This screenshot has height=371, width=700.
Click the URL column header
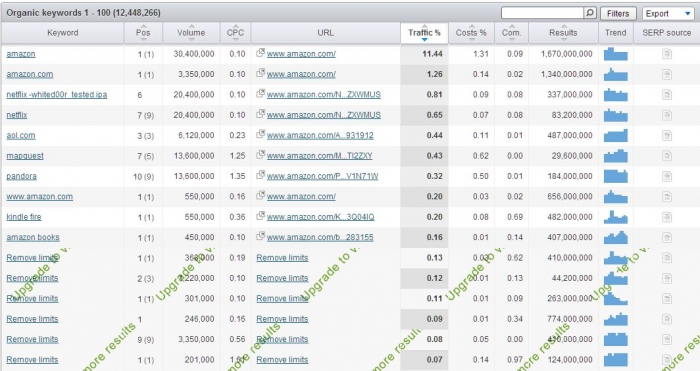tap(325, 33)
